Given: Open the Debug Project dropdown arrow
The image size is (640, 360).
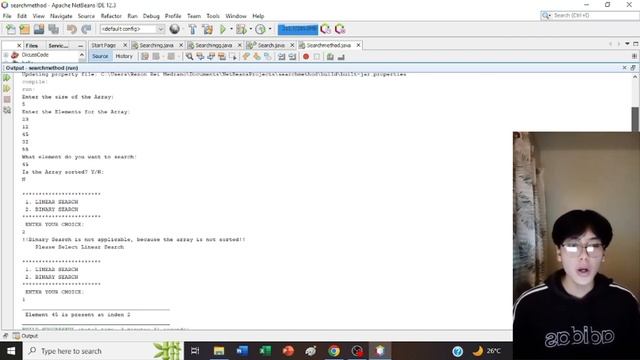Looking at the screenshot, I should (251, 29).
